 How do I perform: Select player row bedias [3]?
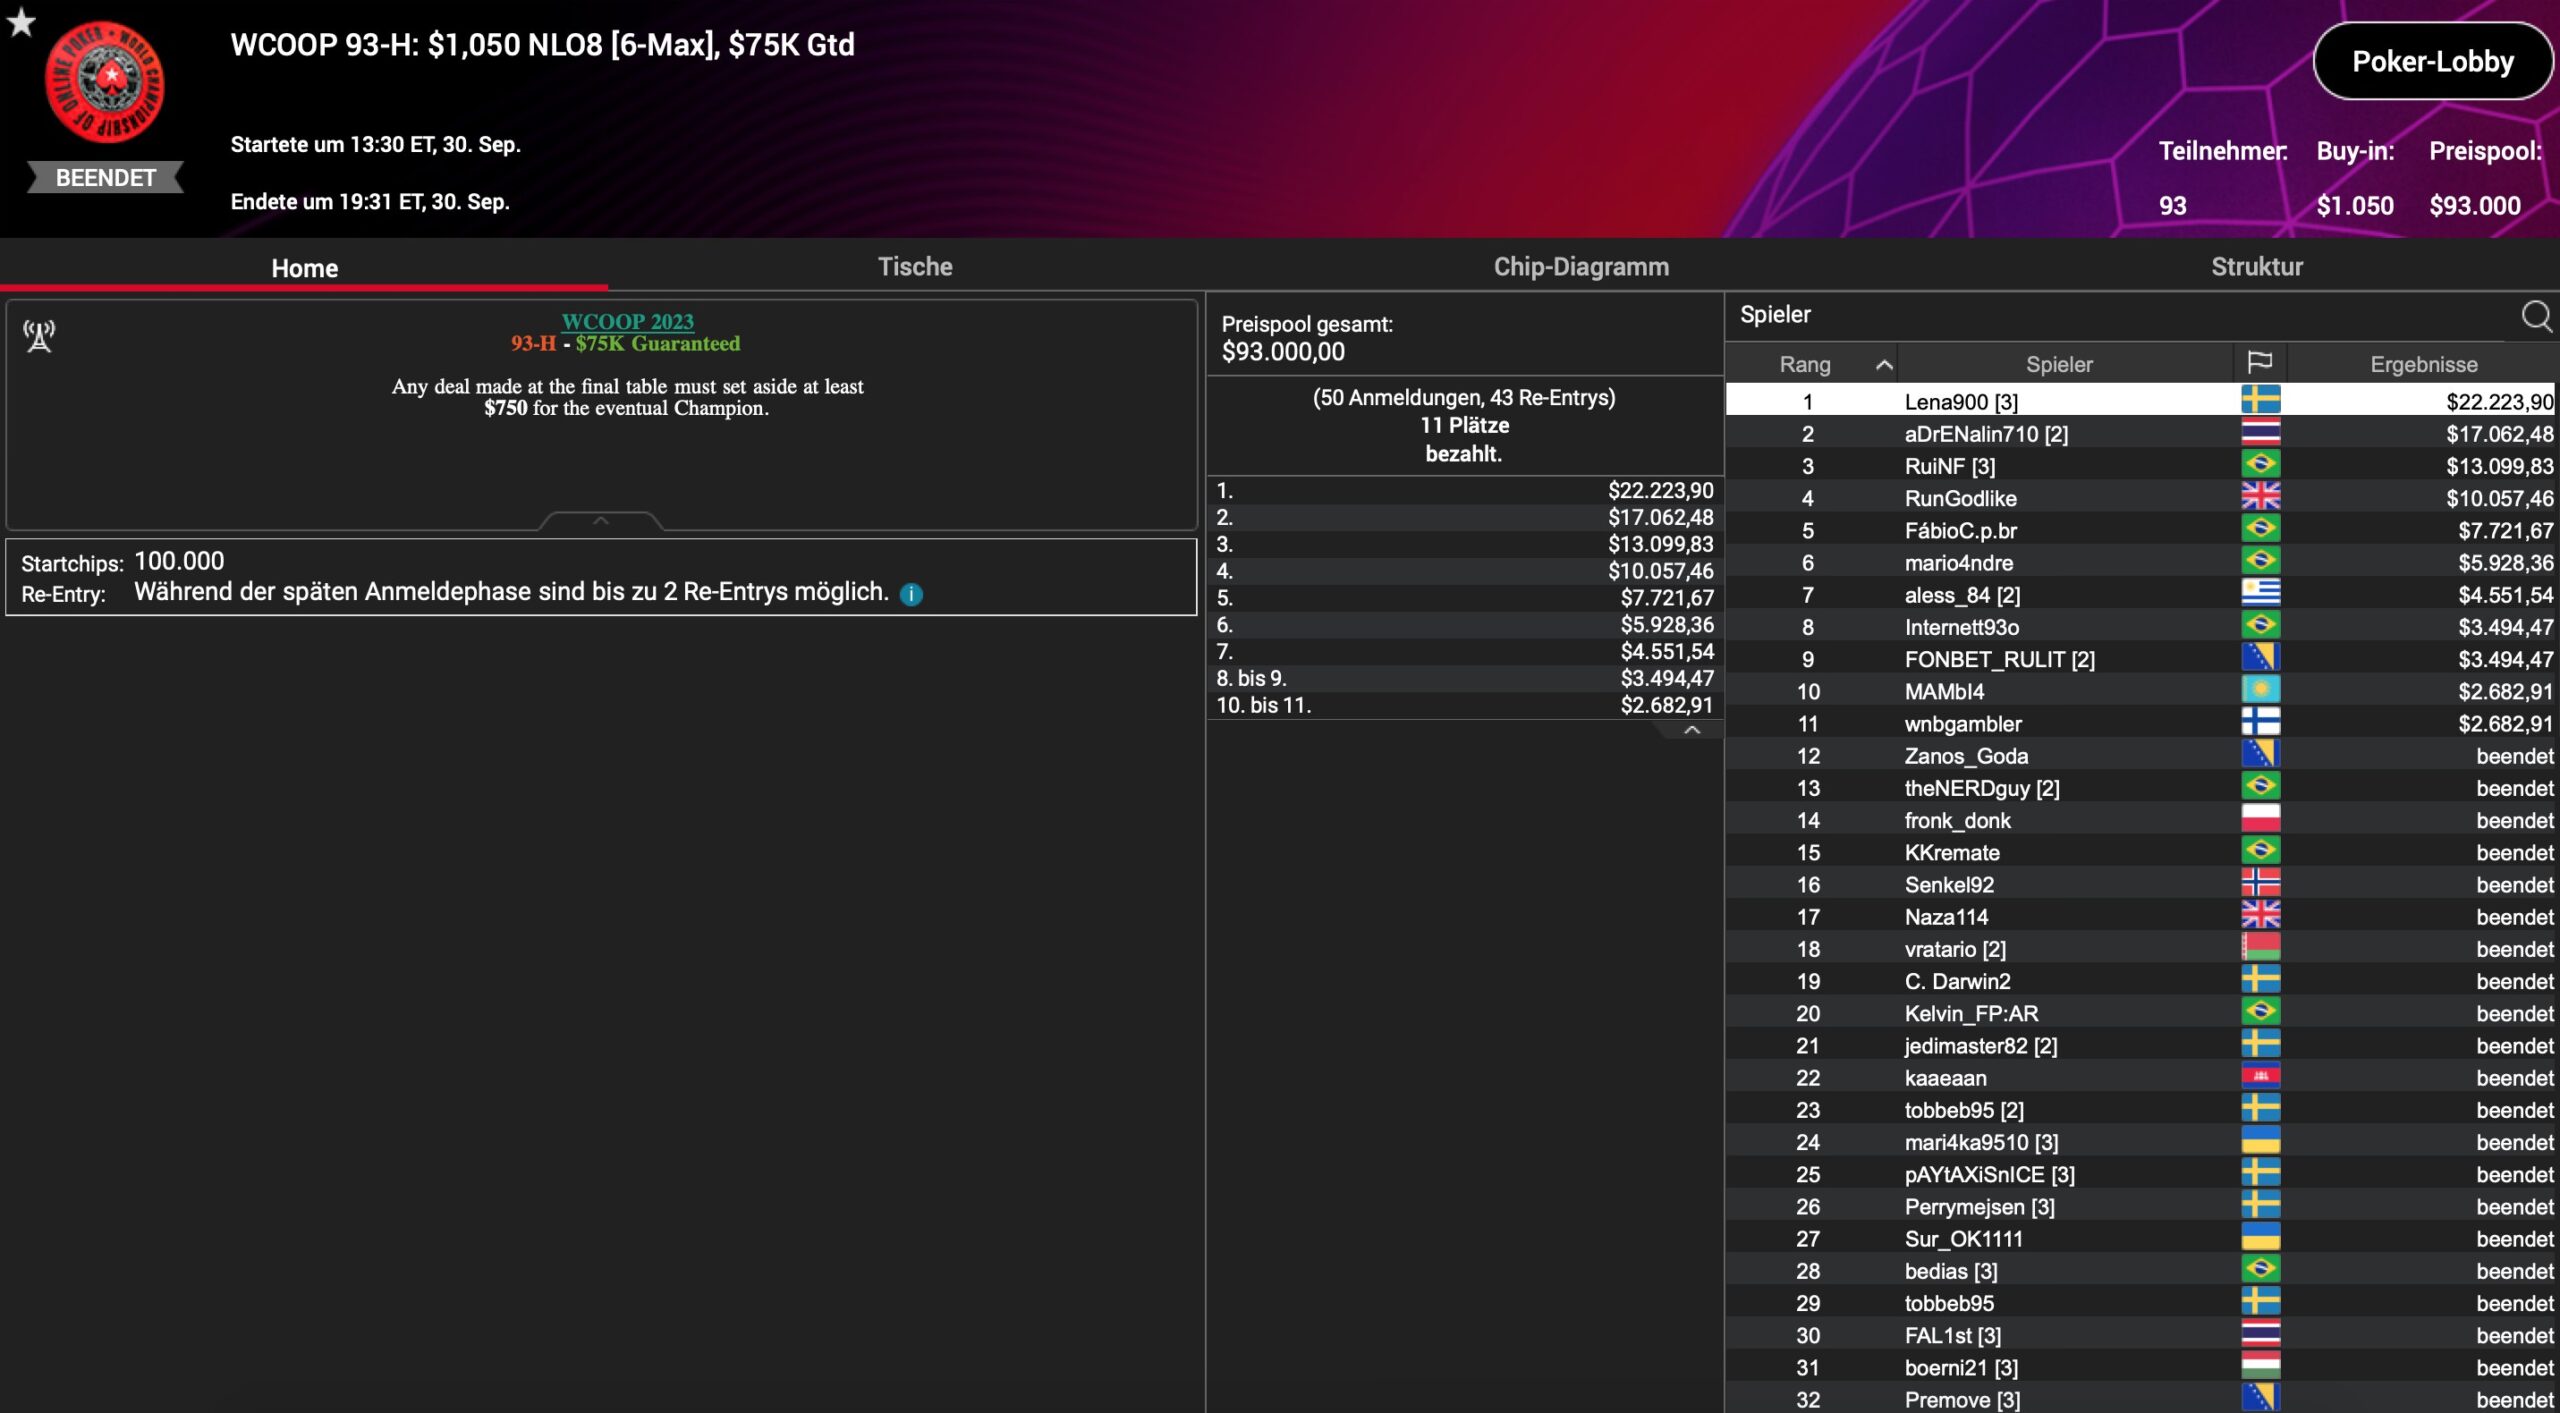coord(2140,1270)
